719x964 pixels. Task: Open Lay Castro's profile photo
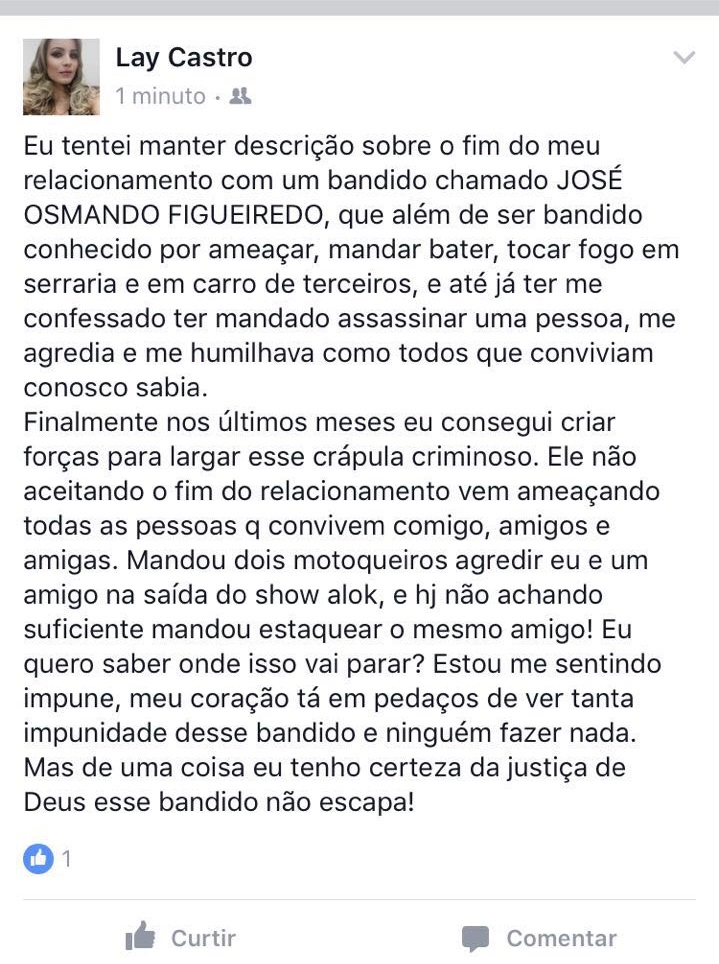point(61,77)
